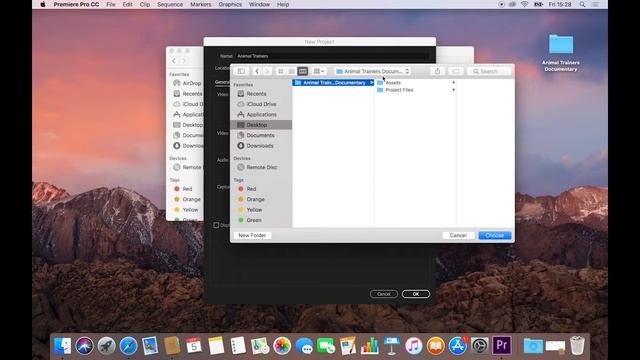Select Red tag in background Finder window
Viewport: 640px width, 360px height.
point(187,189)
